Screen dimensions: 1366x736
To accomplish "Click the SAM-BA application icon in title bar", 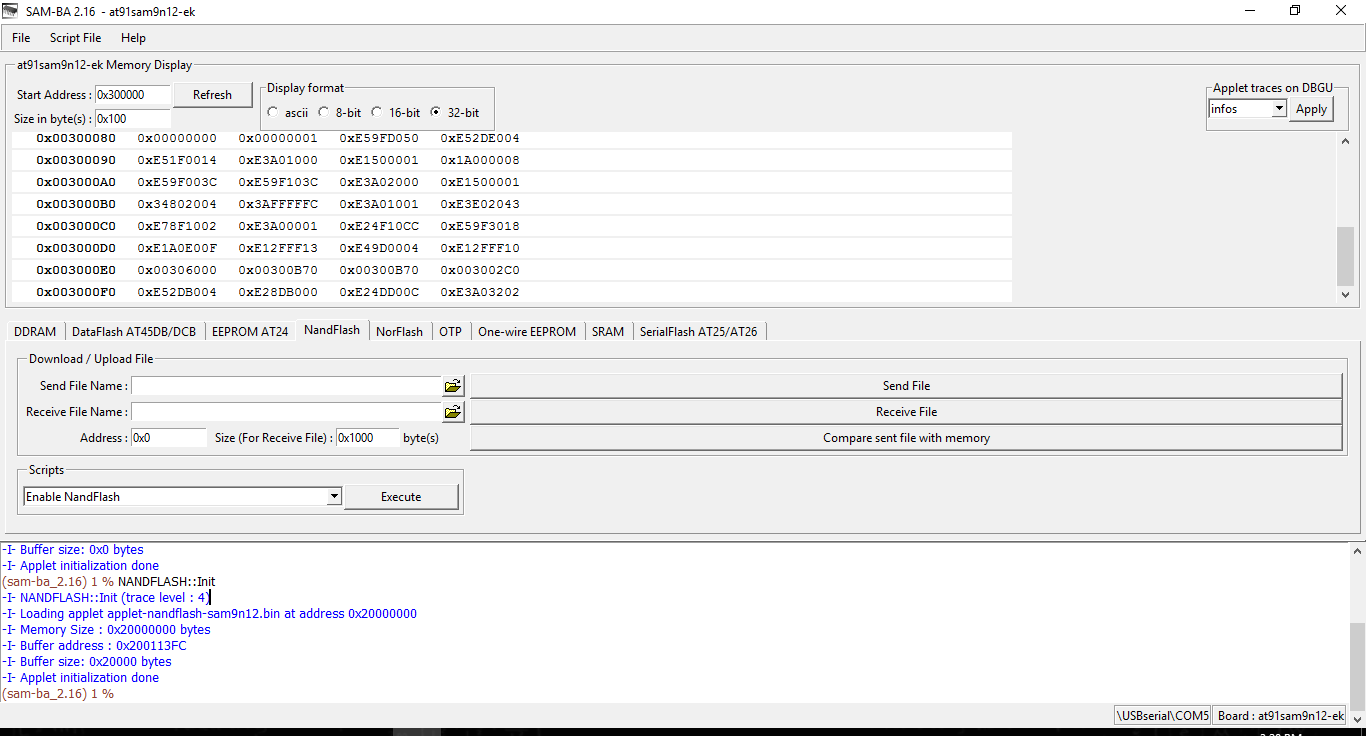I will pyautogui.click(x=12, y=11).
